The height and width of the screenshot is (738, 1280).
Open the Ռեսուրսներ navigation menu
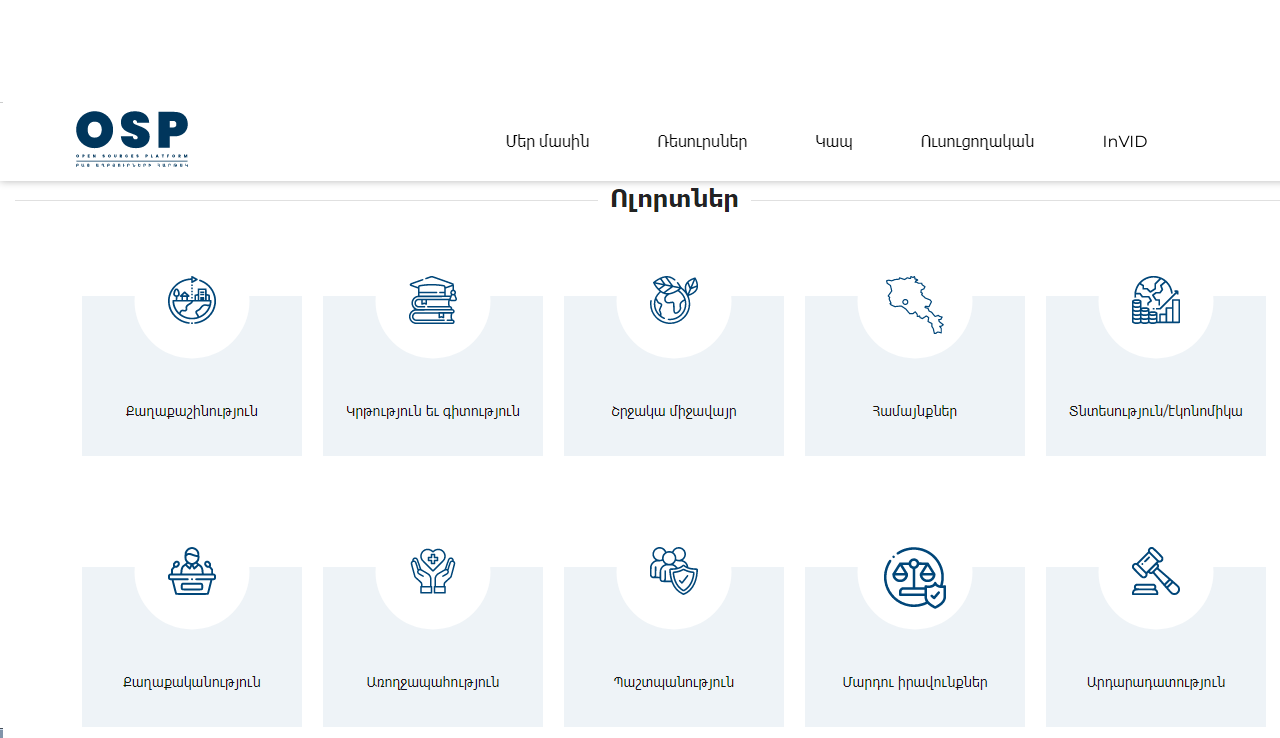702,142
